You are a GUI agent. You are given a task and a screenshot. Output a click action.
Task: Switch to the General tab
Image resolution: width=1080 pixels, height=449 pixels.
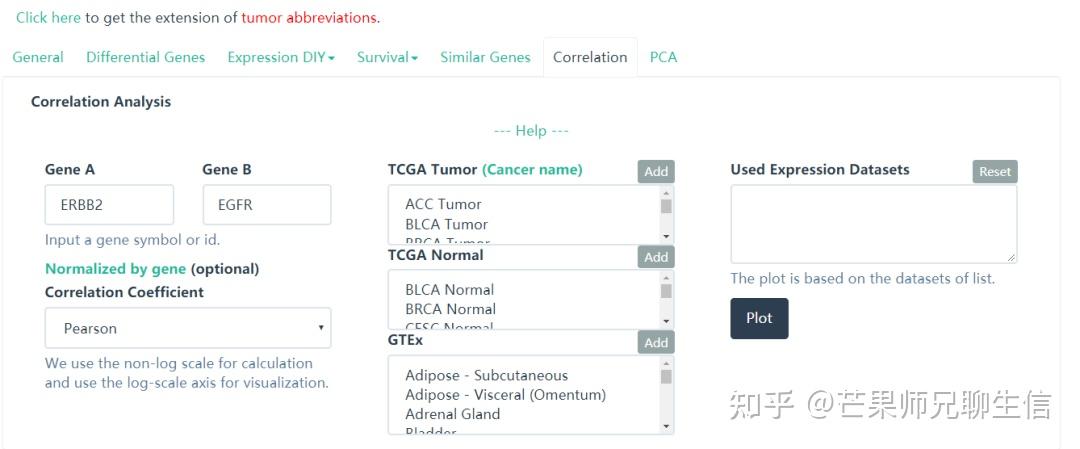(x=38, y=58)
